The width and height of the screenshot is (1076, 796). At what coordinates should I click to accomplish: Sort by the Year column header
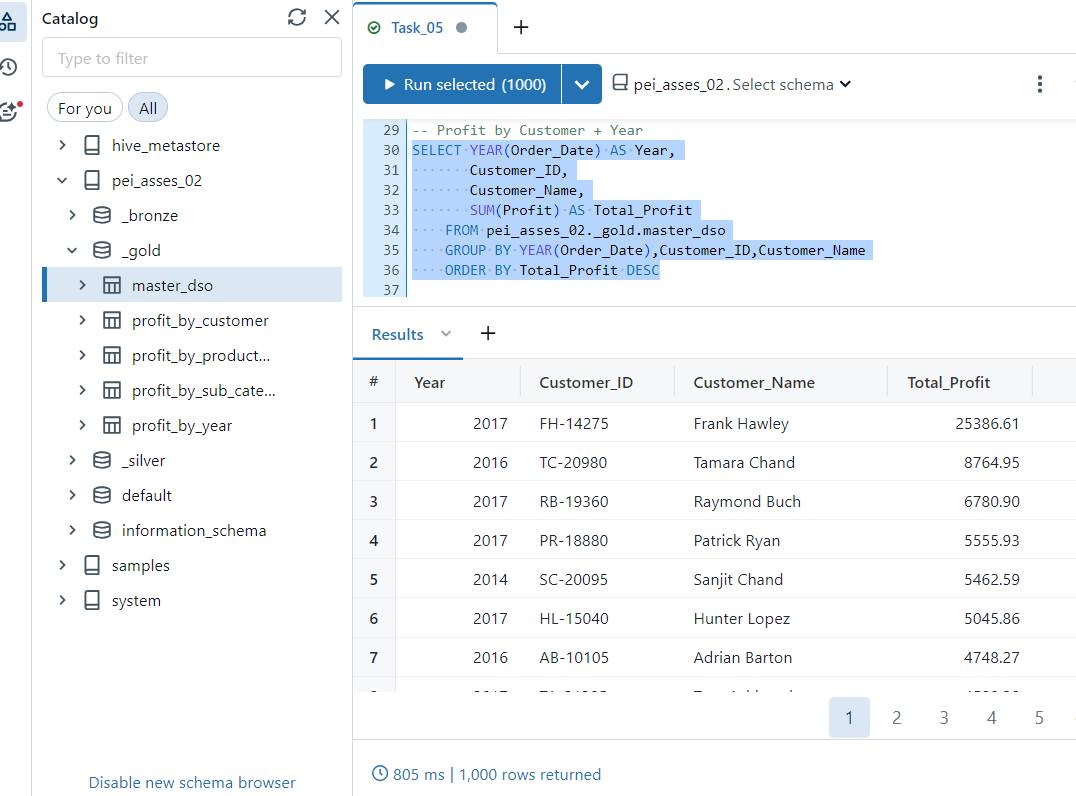(x=430, y=382)
